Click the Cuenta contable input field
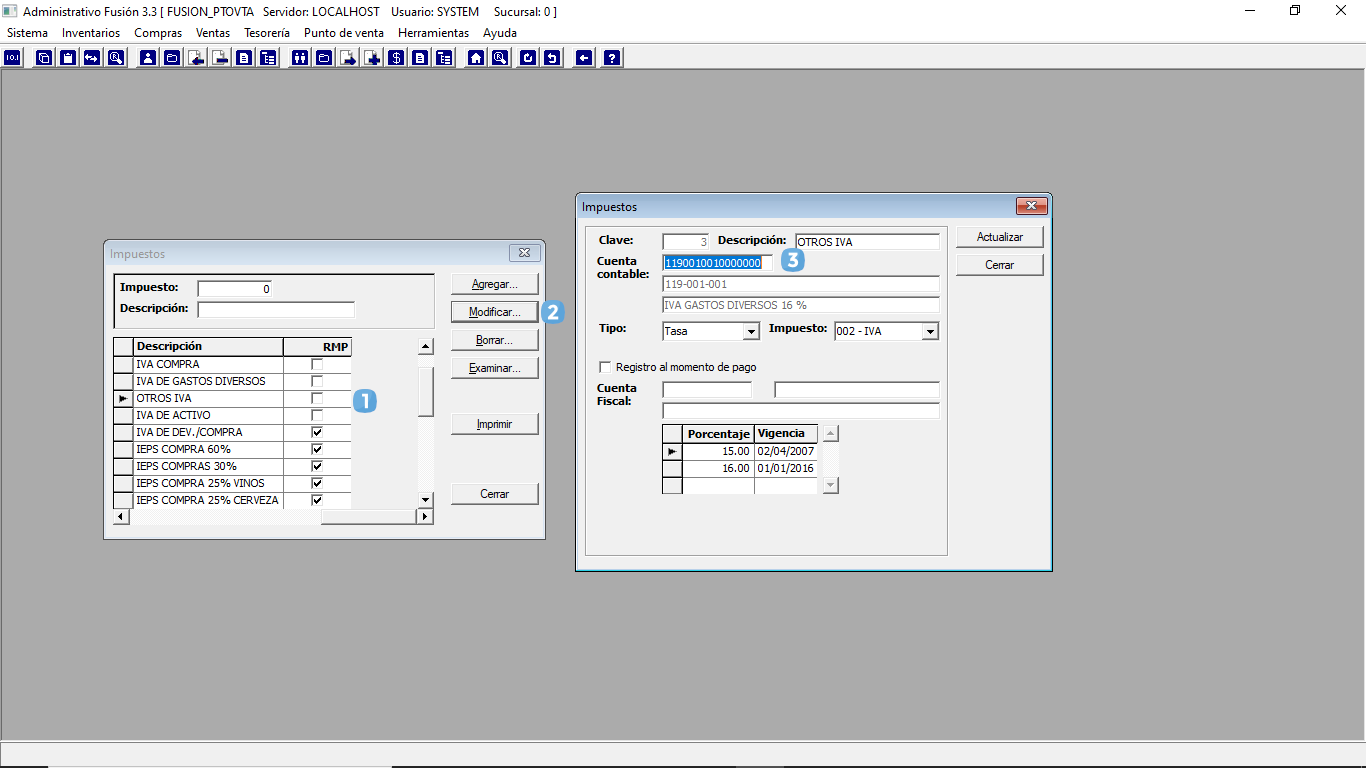This screenshot has width=1366, height=768. point(717,263)
